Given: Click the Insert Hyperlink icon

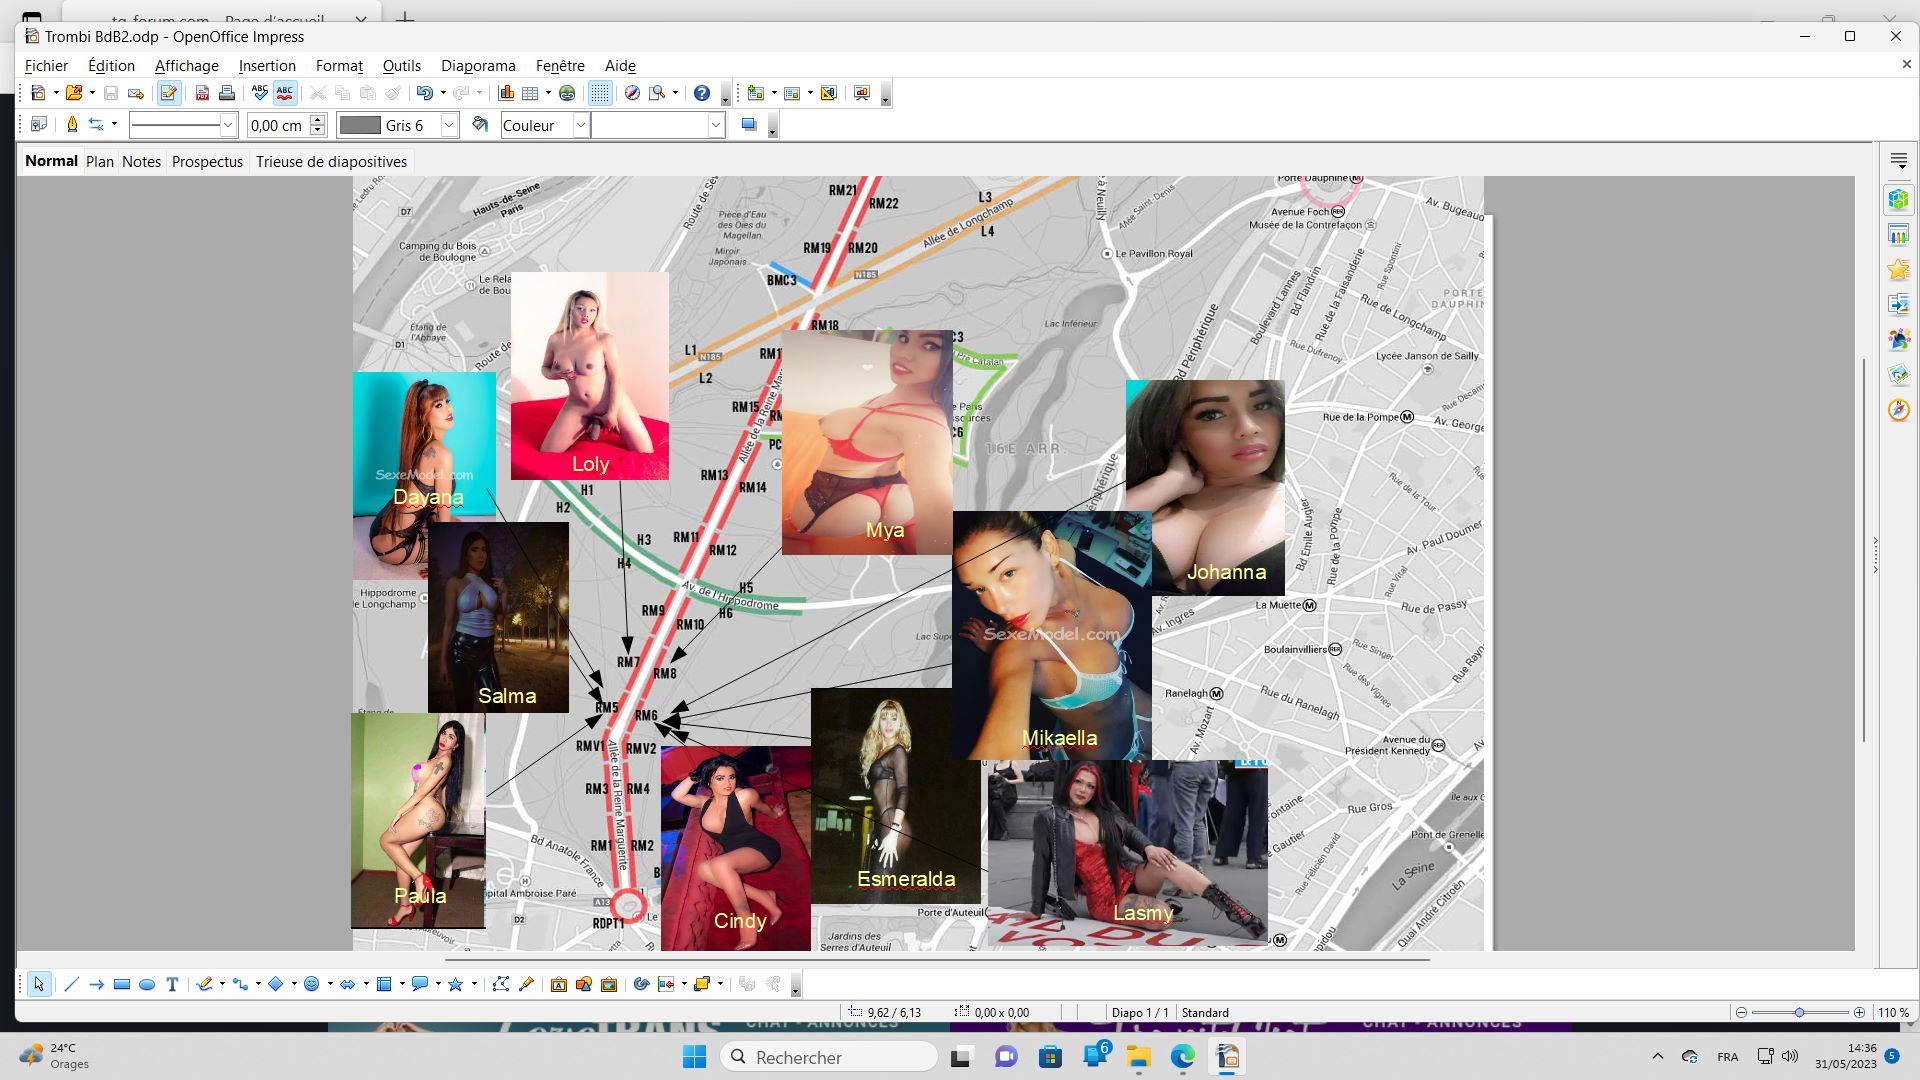Looking at the screenshot, I should (567, 93).
